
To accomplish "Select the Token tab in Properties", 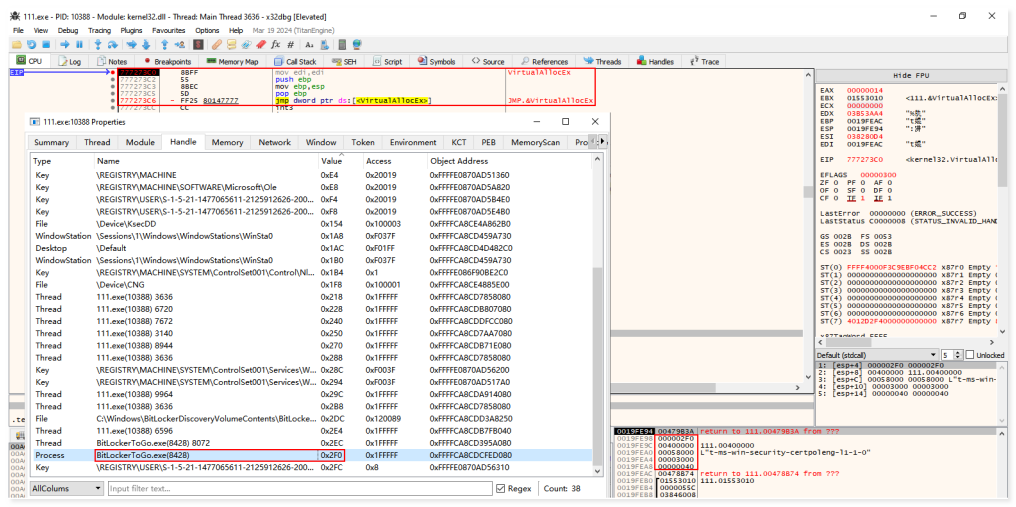I will (363, 142).
